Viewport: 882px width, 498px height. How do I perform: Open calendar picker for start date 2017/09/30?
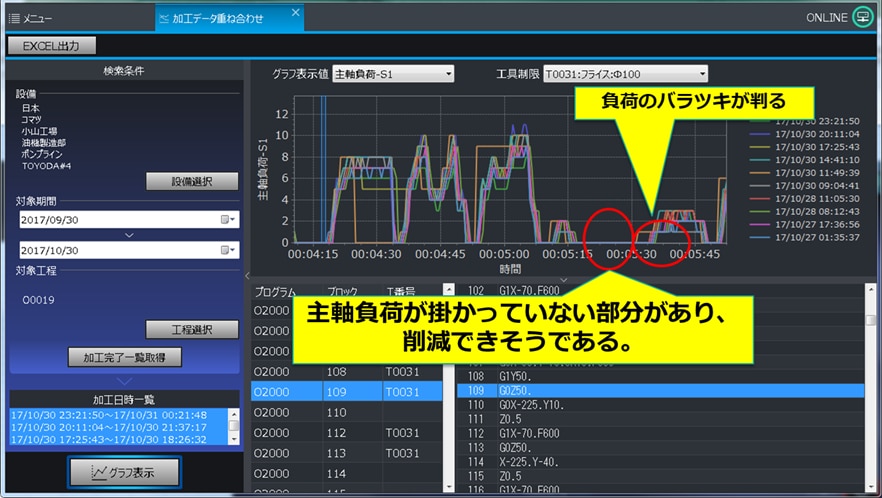tap(227, 220)
